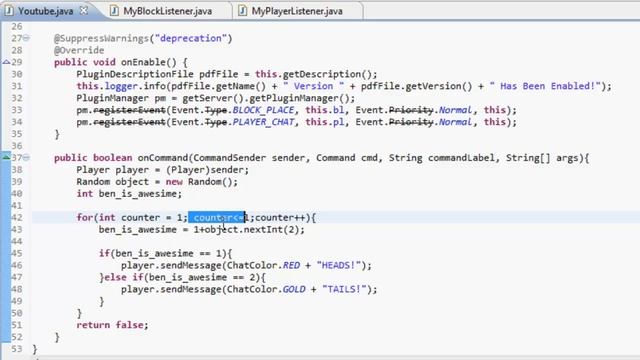Click the "commandLabel" parameter

click(x=461, y=158)
